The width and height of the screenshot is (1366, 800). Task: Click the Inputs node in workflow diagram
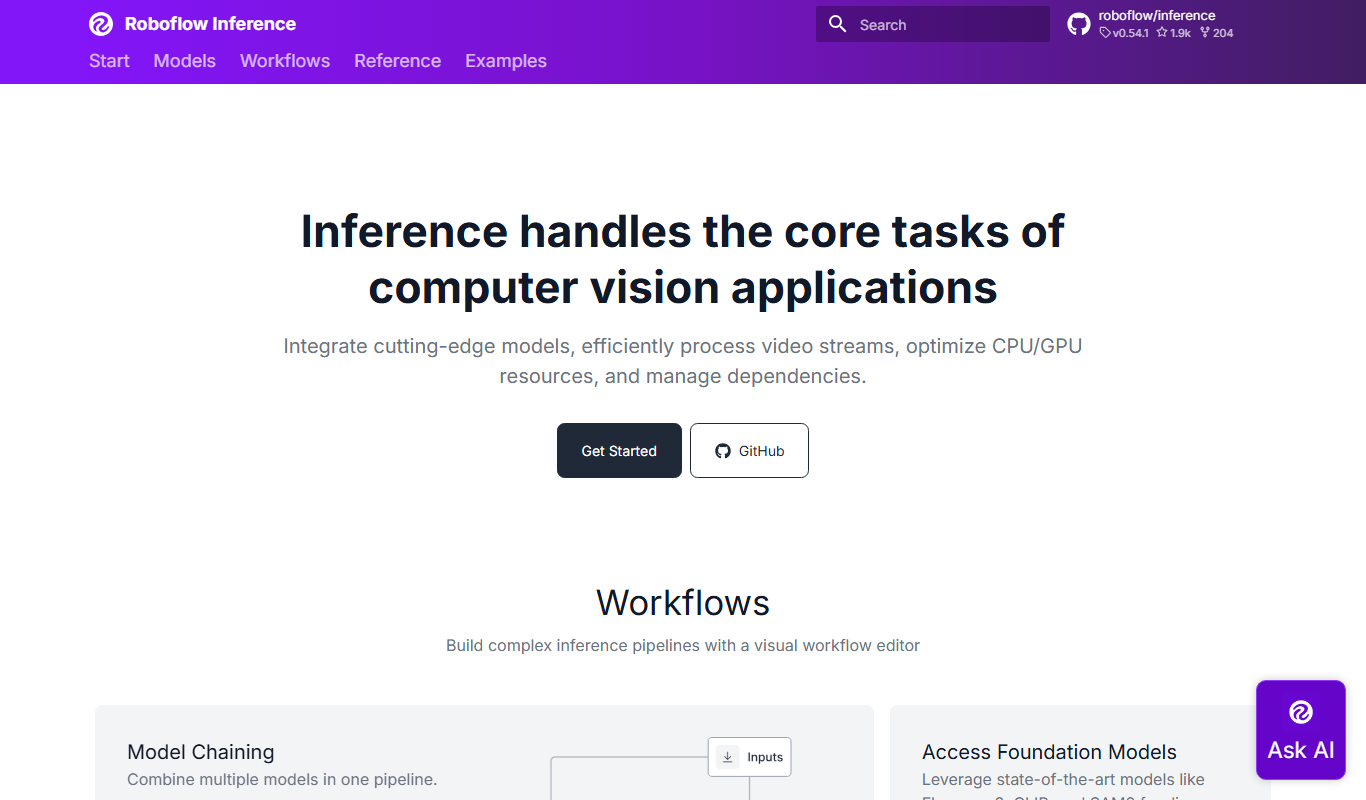pos(750,757)
